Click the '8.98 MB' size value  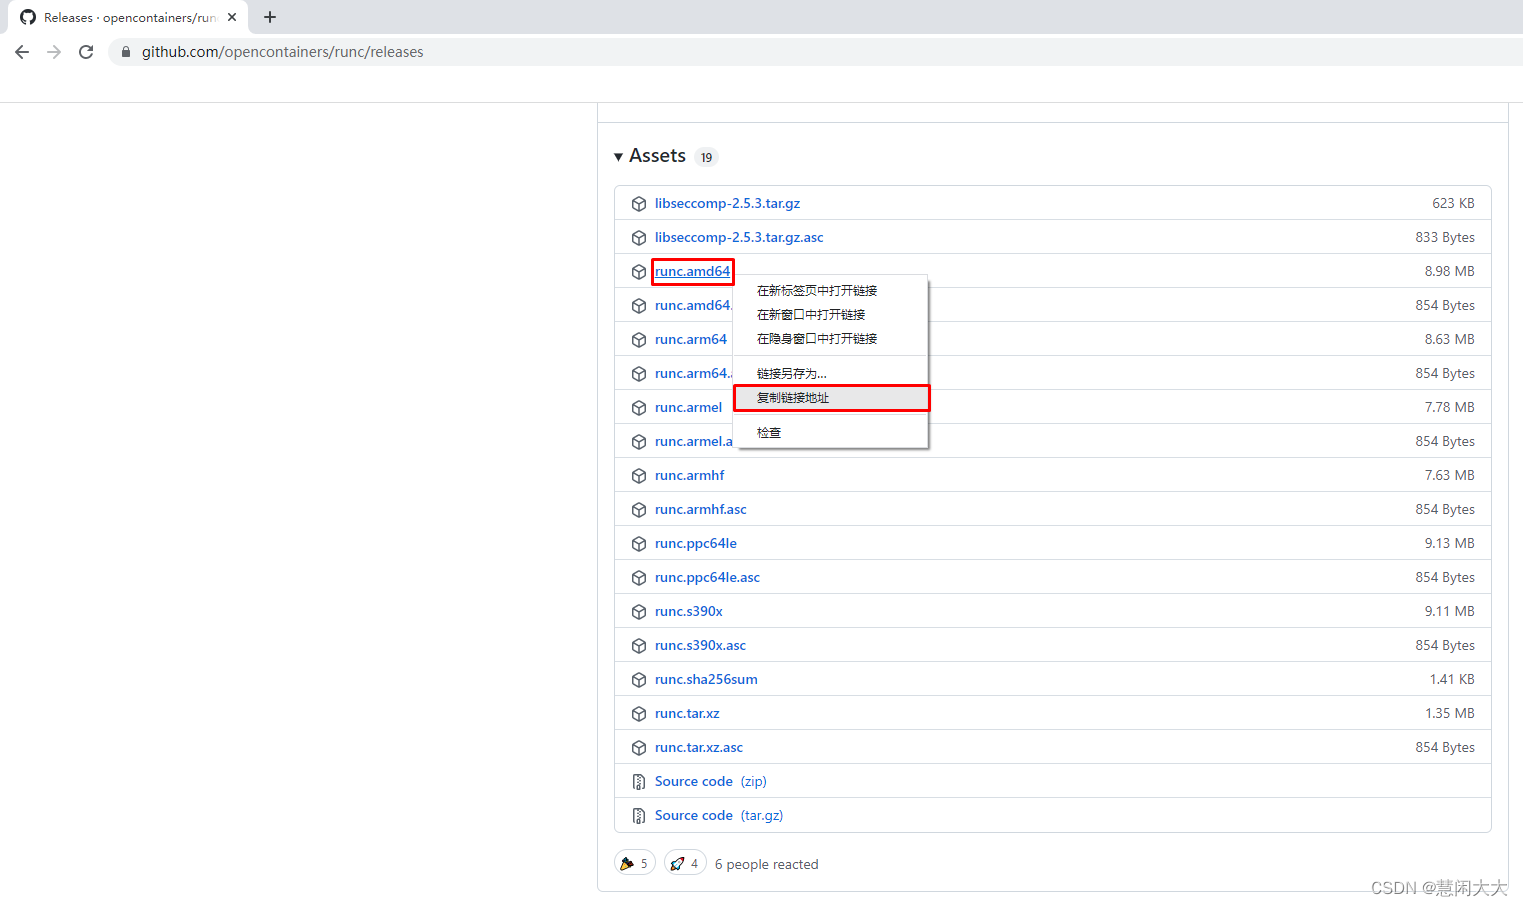click(1450, 271)
